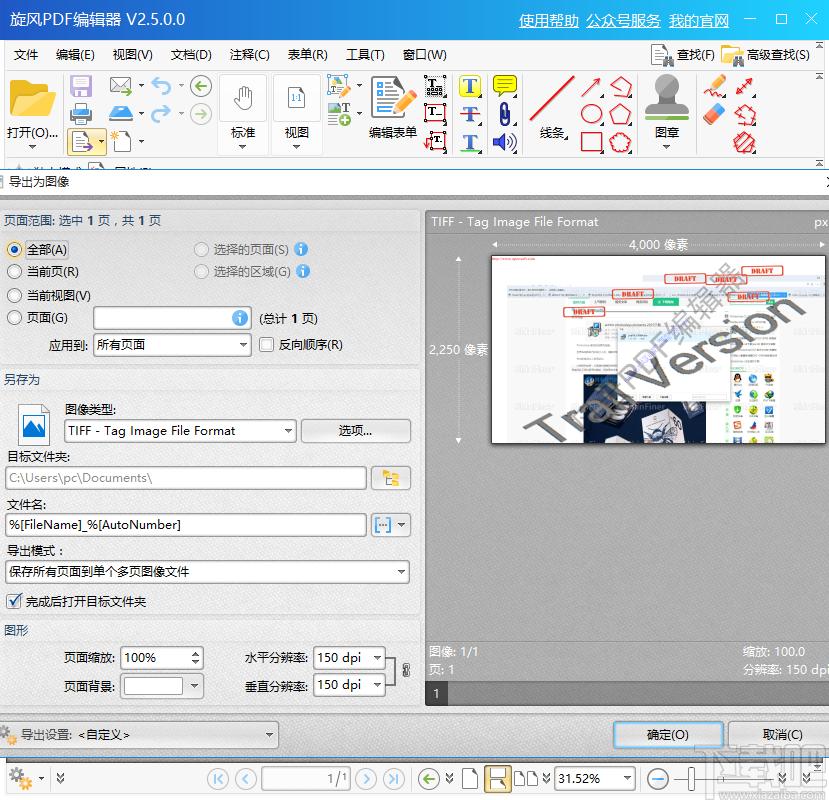Adjust the 页面缩放 100% stepper arrows

tap(196, 658)
